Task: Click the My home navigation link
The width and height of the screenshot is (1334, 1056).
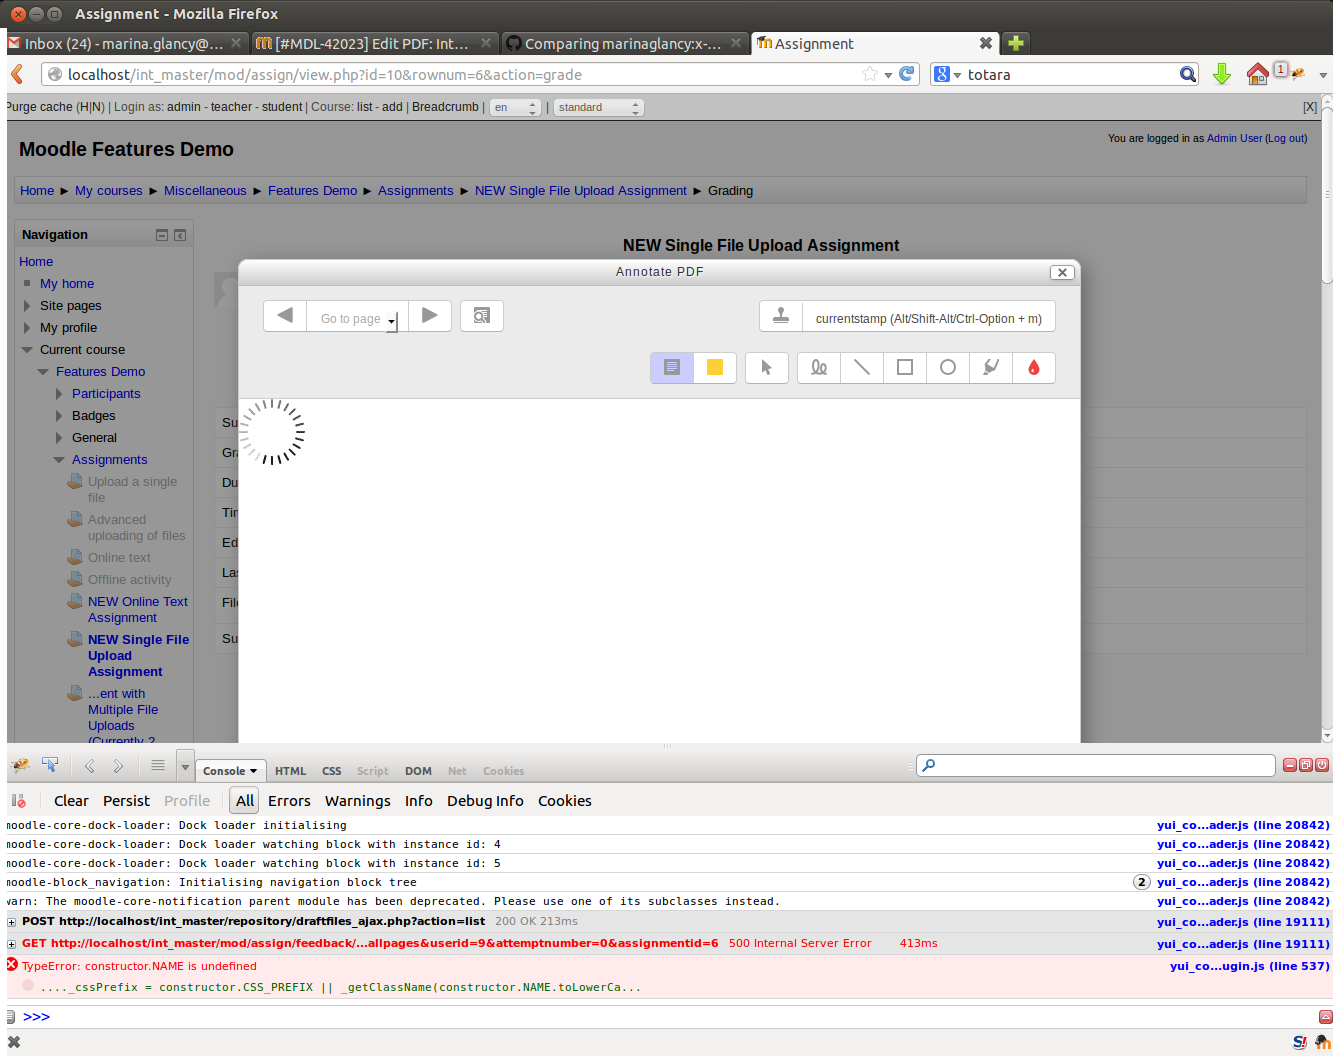Action: tap(67, 284)
